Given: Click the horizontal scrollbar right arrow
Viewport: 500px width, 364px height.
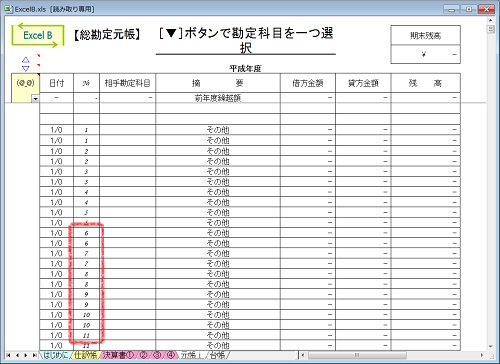Looking at the screenshot, I should (482, 355).
